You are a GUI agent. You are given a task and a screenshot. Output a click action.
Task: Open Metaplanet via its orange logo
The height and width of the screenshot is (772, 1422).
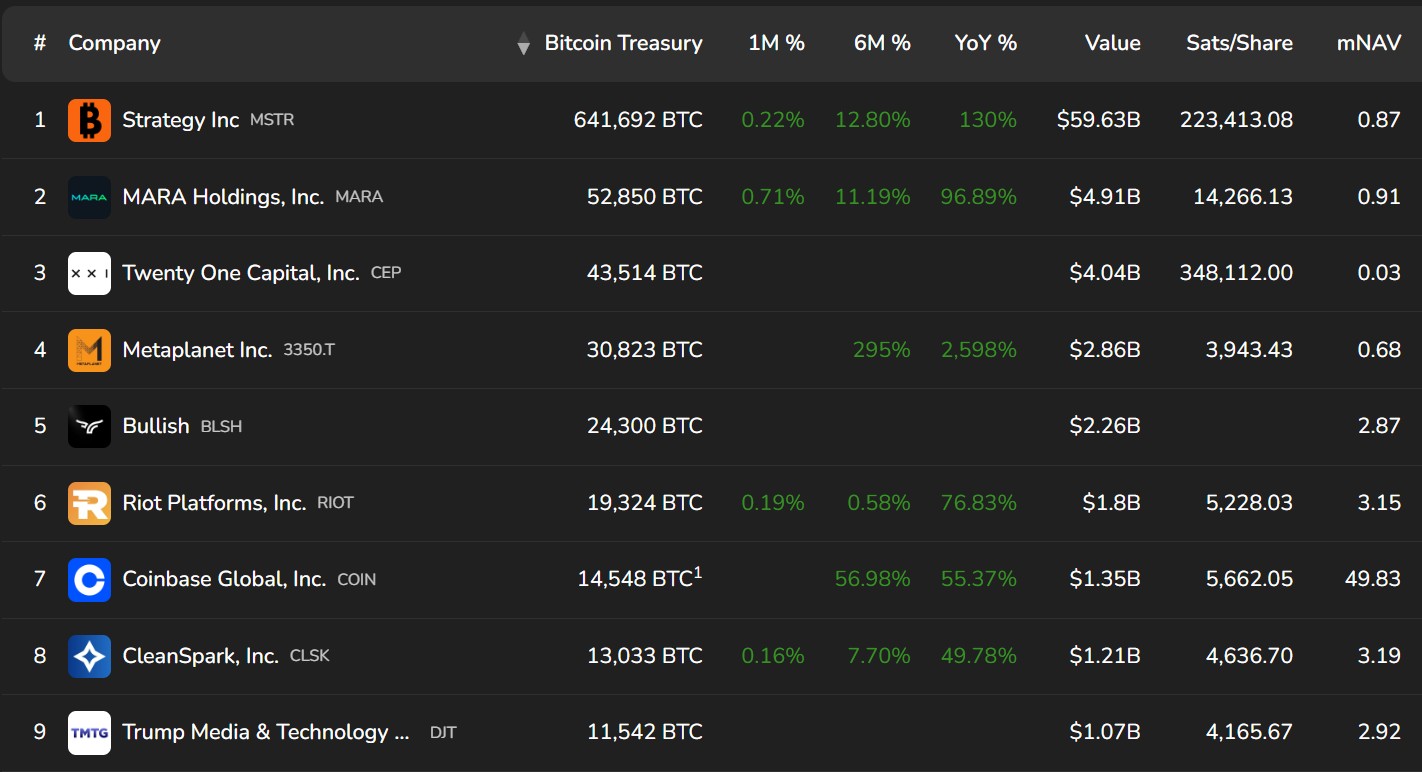click(x=88, y=349)
